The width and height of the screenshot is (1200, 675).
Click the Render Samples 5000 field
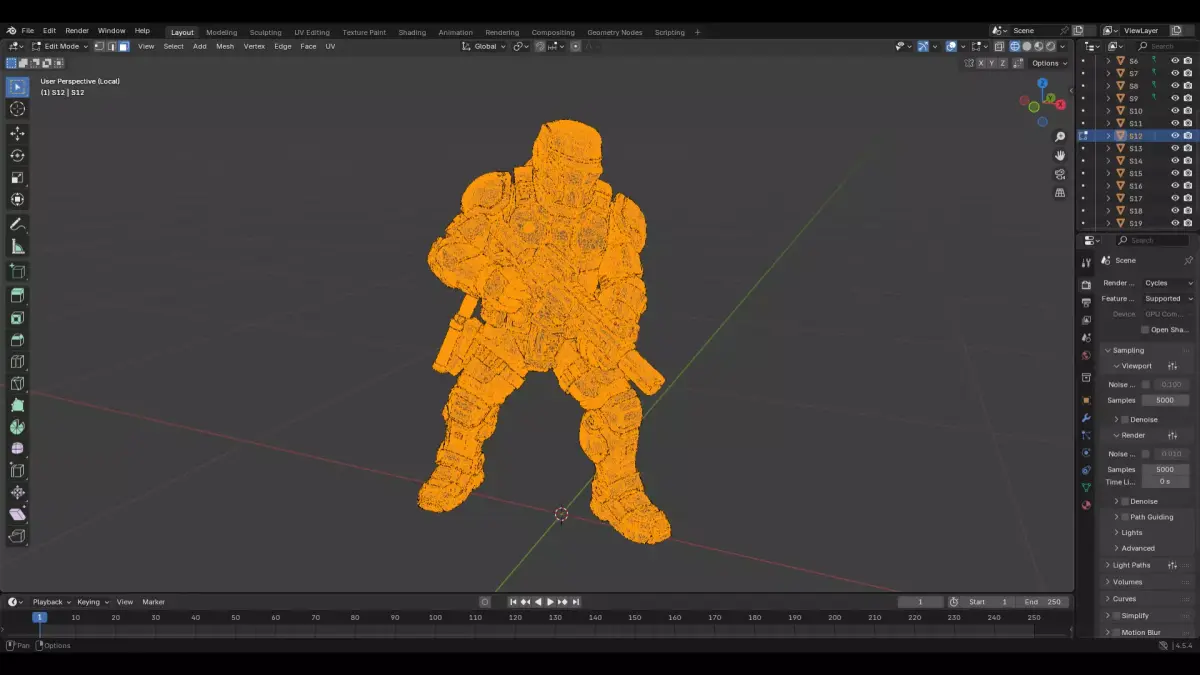click(x=1165, y=469)
